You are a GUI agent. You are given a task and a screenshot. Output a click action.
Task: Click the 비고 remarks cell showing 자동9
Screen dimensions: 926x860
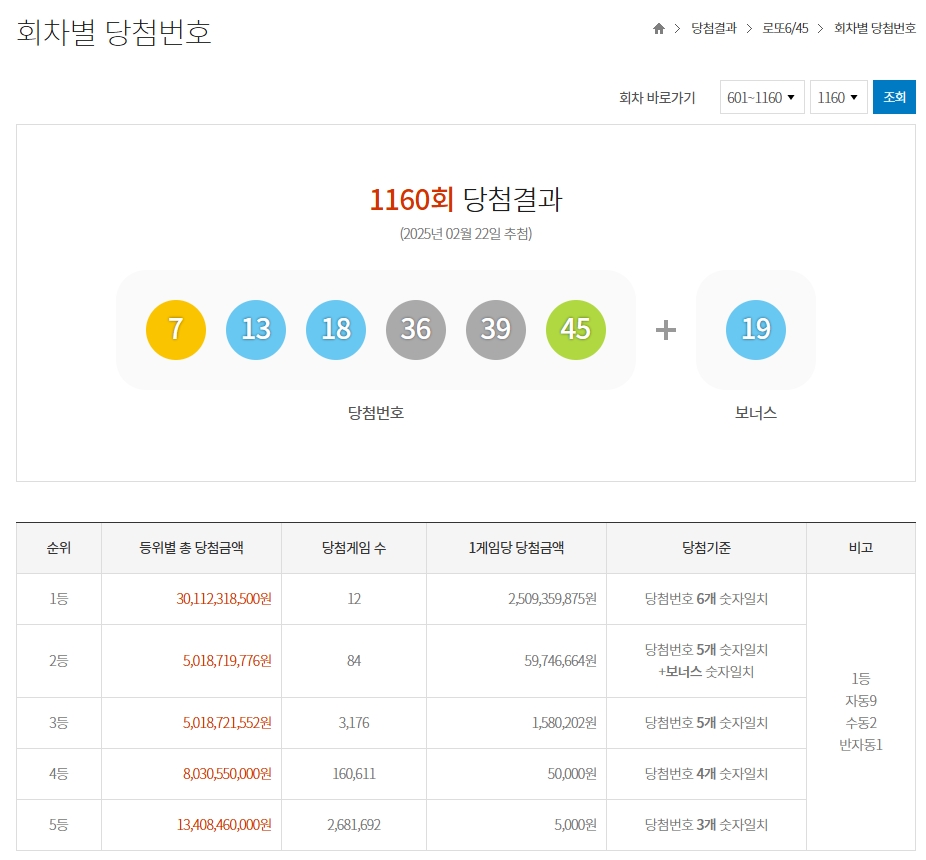[861, 711]
